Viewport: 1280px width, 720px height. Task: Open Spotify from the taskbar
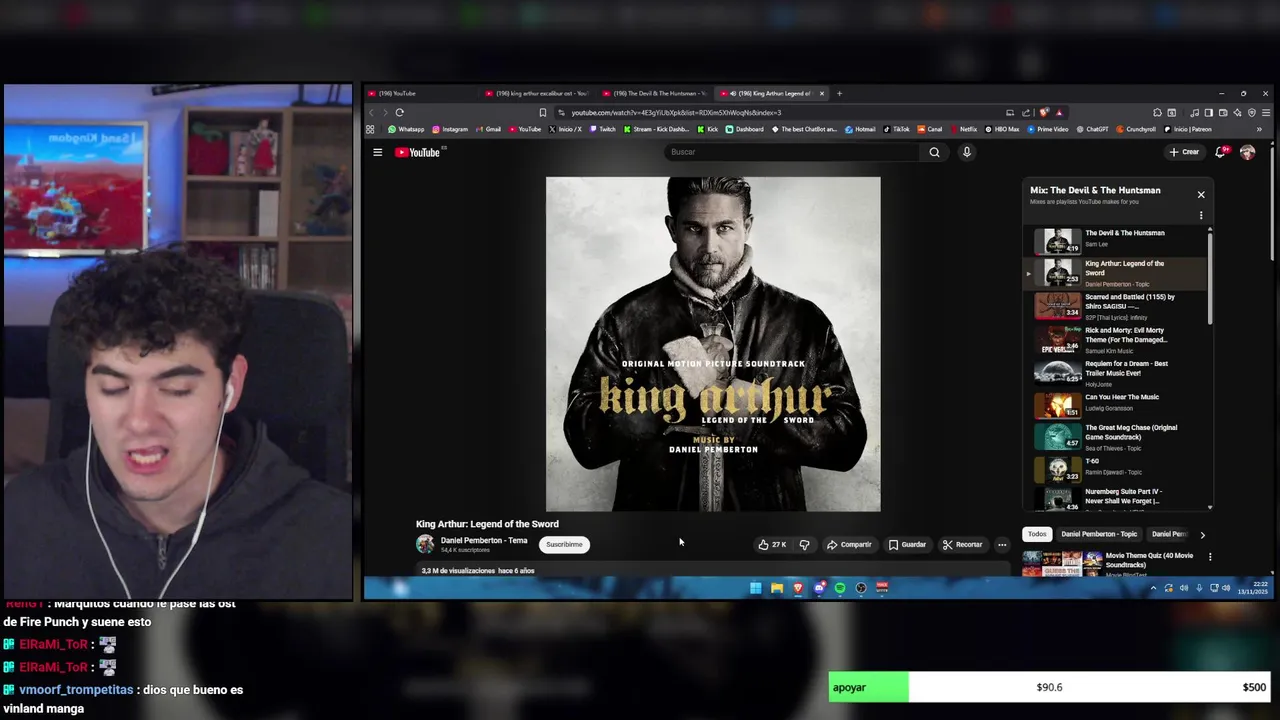[x=840, y=588]
